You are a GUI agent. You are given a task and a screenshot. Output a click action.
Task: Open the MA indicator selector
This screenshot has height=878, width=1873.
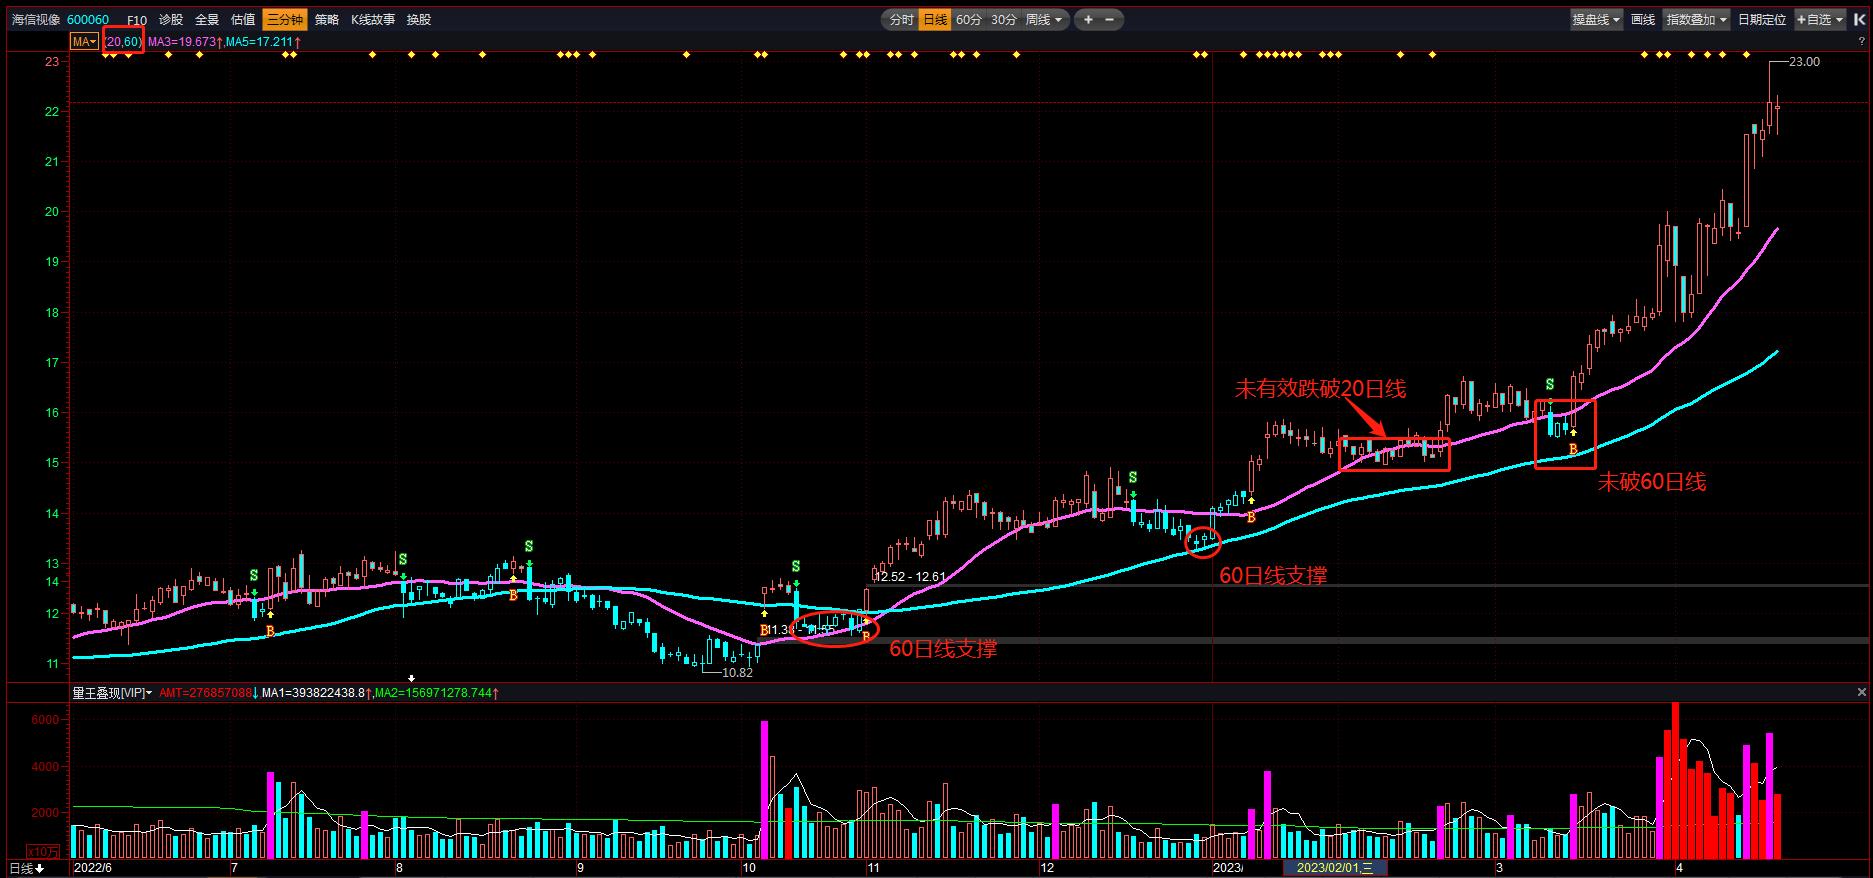coord(84,41)
